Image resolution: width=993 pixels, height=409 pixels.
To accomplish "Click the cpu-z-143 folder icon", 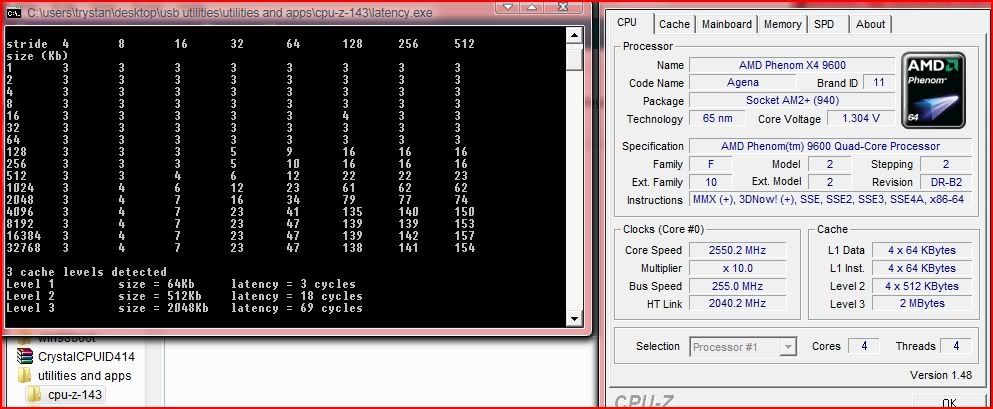I will point(35,393).
